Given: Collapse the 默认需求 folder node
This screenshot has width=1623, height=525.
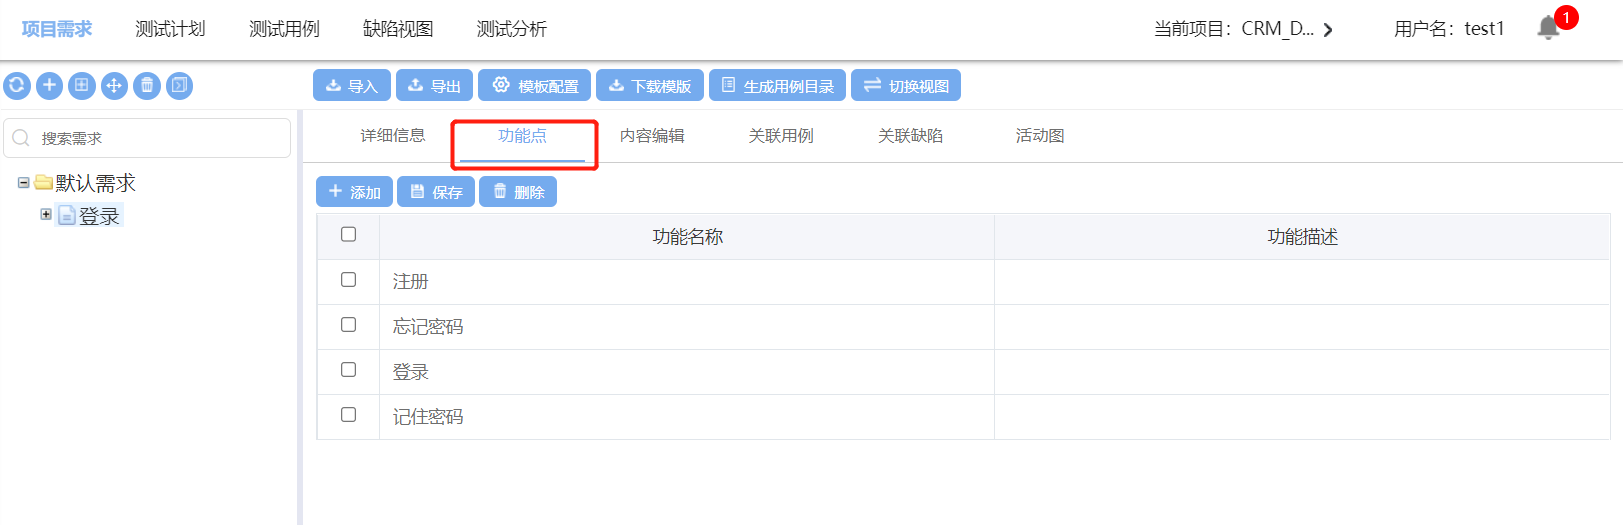Looking at the screenshot, I should coord(23,183).
